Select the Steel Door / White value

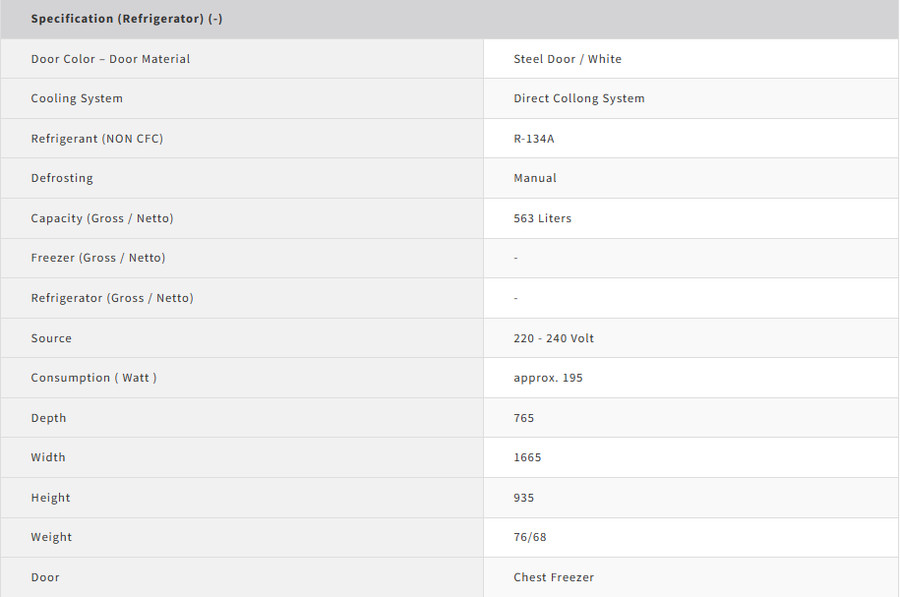pos(567,59)
